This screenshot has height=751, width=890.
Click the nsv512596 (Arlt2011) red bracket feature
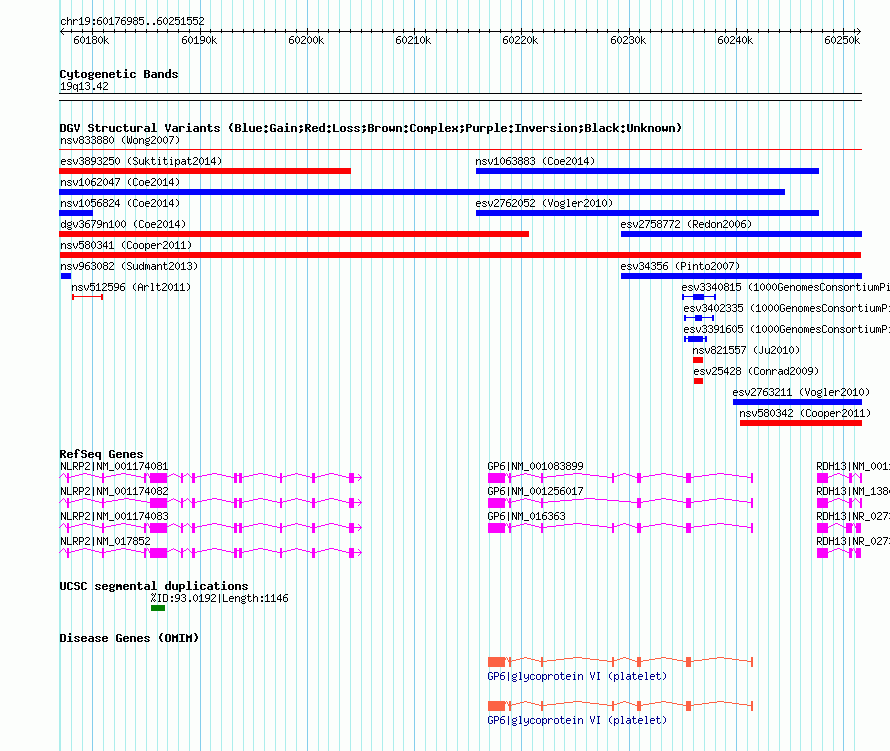pos(87,297)
